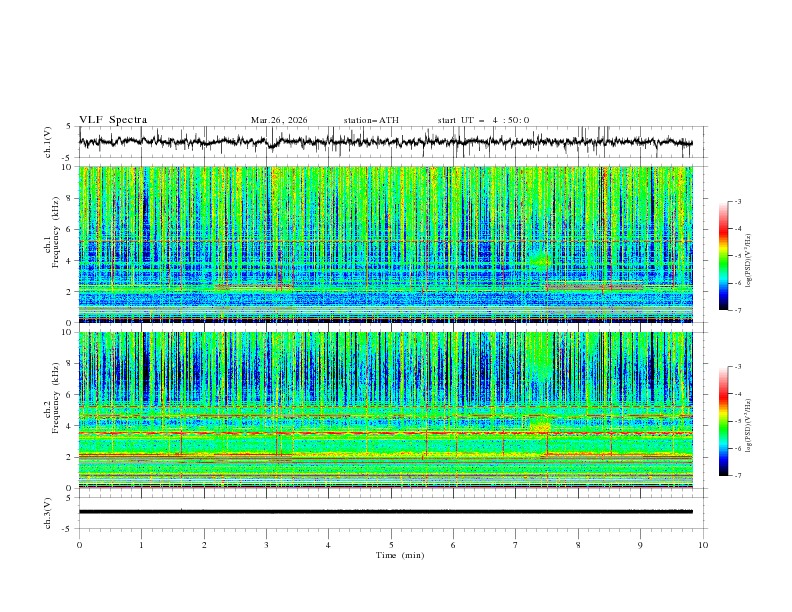The width and height of the screenshot is (792, 612).
Task: Select the Mar.26, 2026 date label
Action: (279, 120)
